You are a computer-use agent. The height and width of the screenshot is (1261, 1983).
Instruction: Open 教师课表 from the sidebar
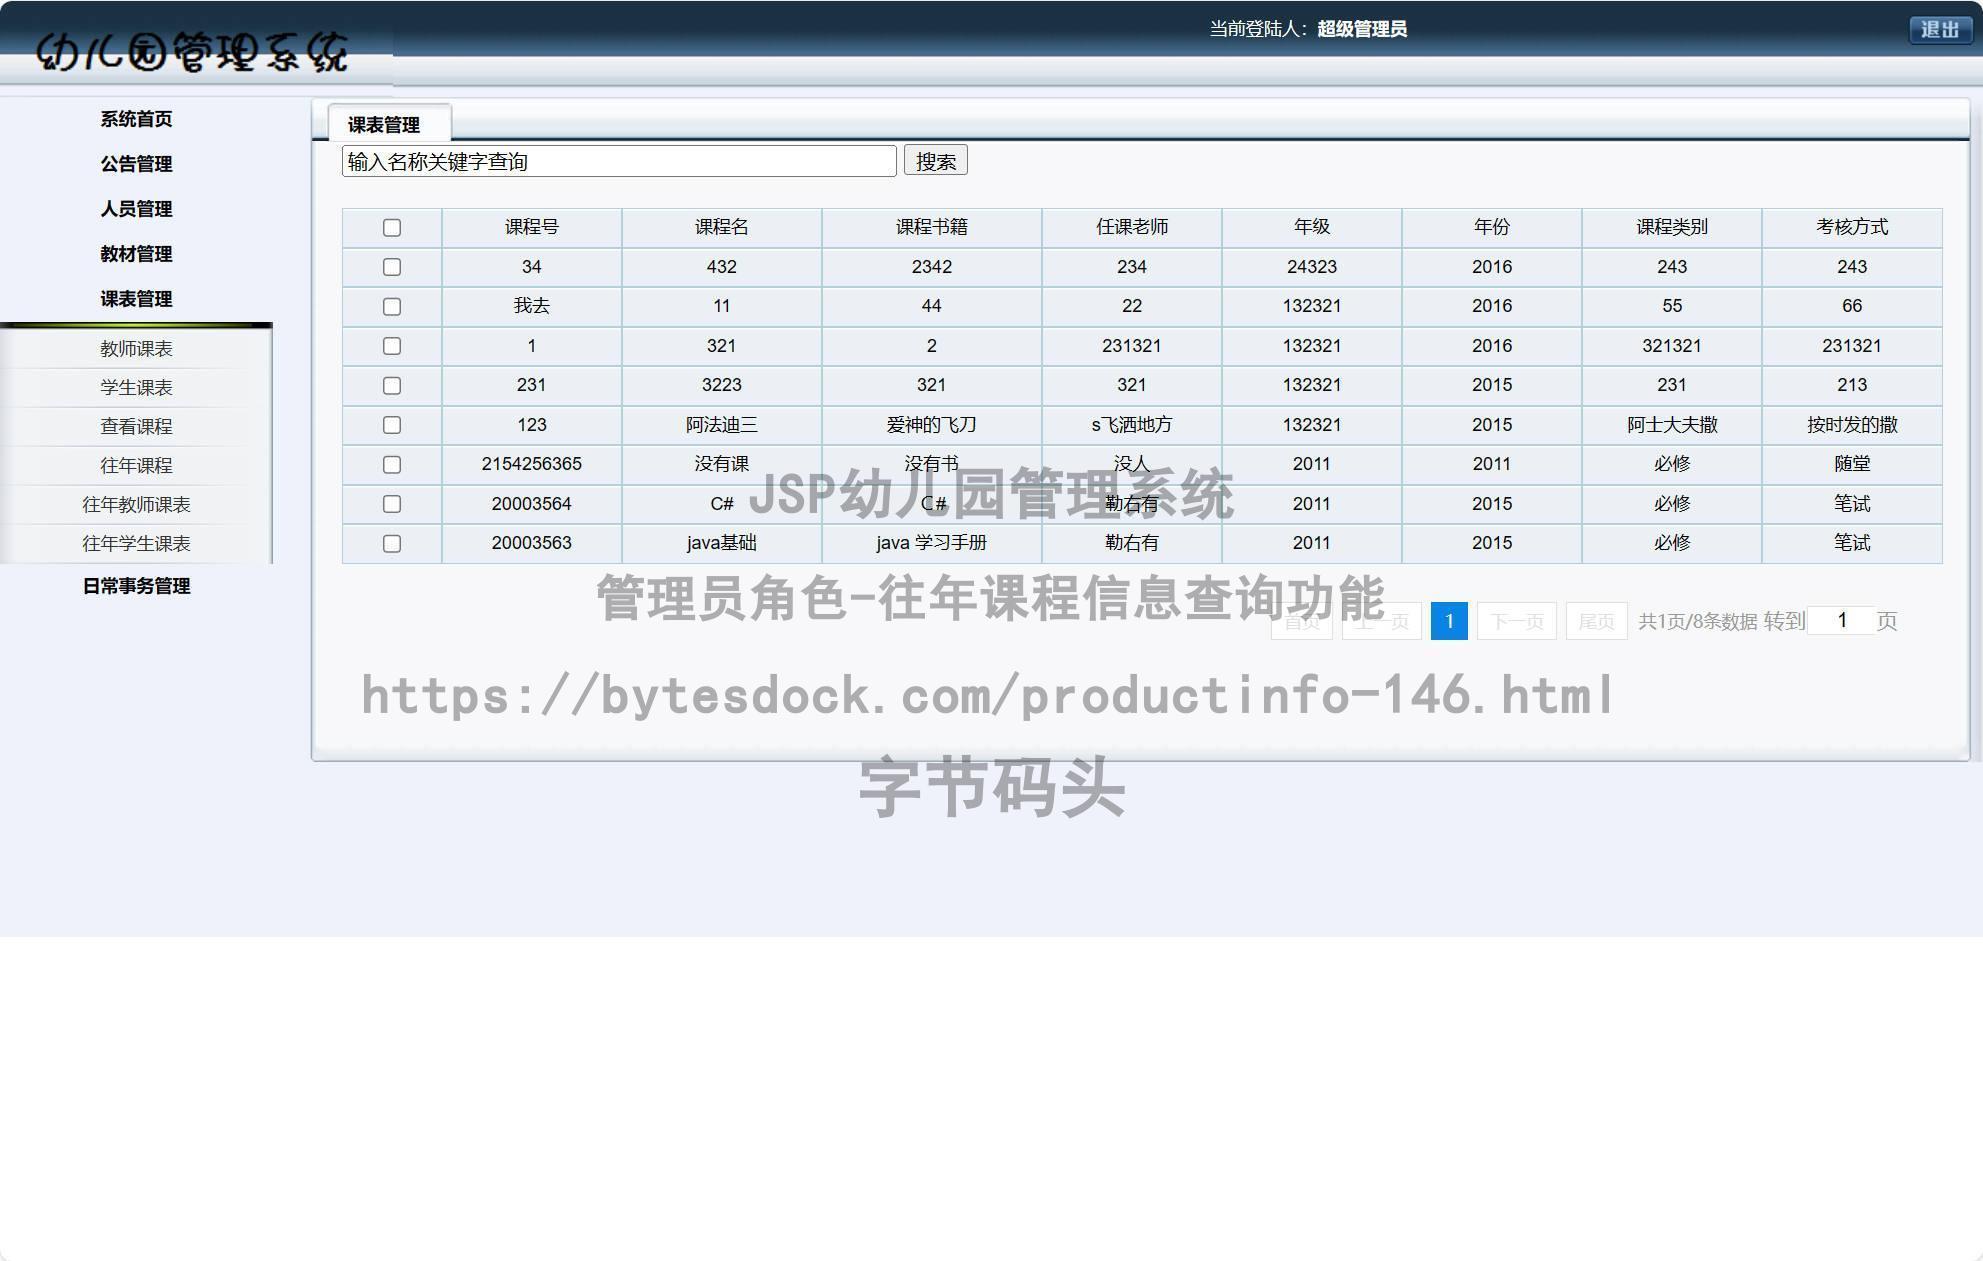[x=135, y=348]
